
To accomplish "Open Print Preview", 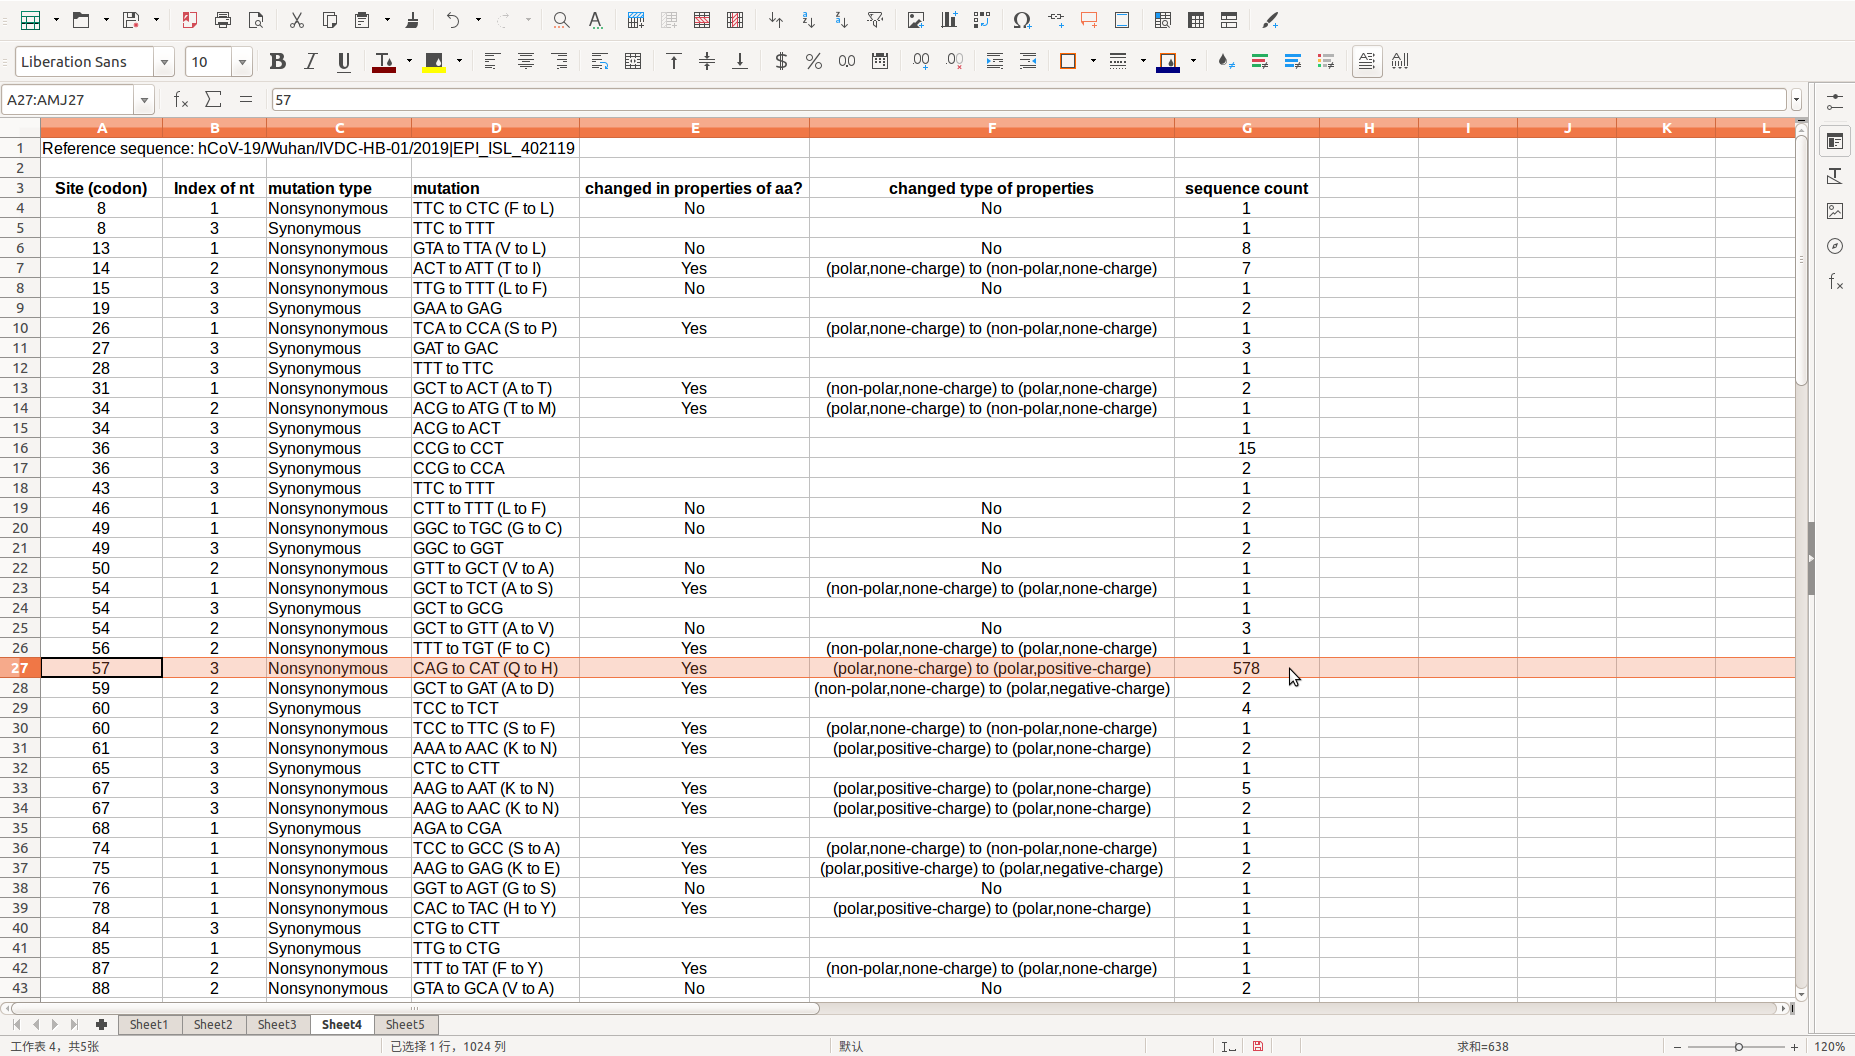I will point(256,20).
